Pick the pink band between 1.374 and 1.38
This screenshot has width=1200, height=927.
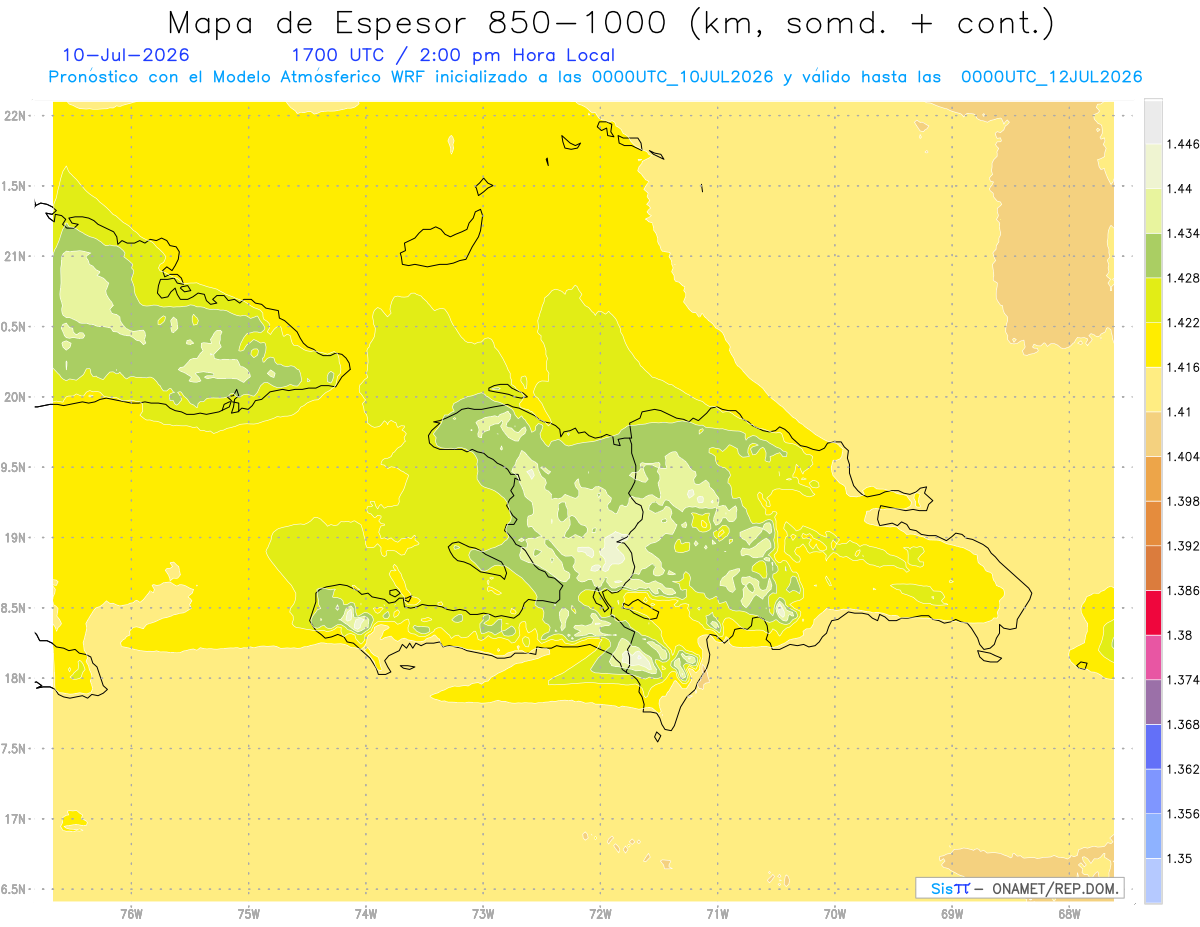pyautogui.click(x=1153, y=657)
